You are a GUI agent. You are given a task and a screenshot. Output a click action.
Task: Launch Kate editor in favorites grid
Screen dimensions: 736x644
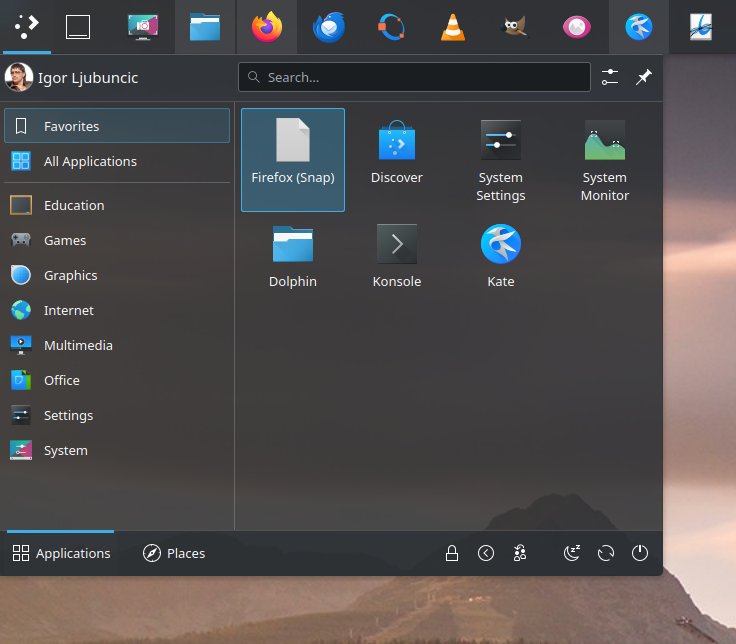point(501,255)
